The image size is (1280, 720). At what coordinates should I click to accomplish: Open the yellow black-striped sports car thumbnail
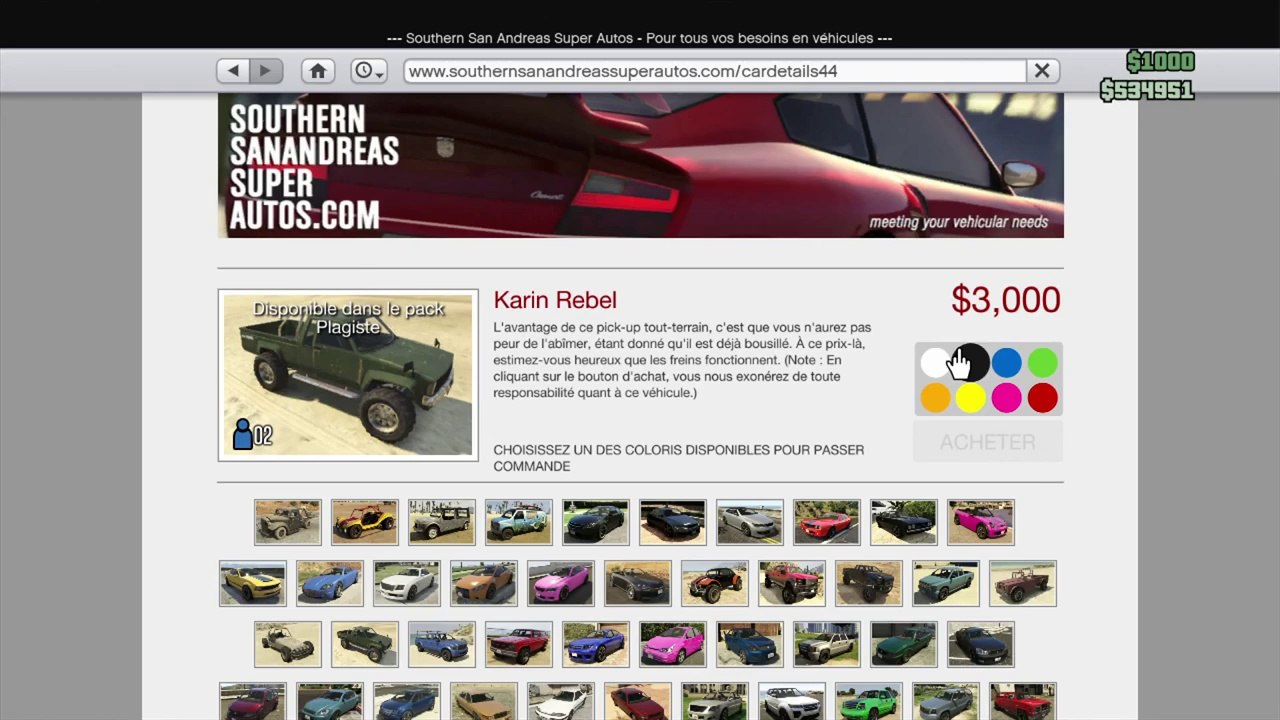253,584
